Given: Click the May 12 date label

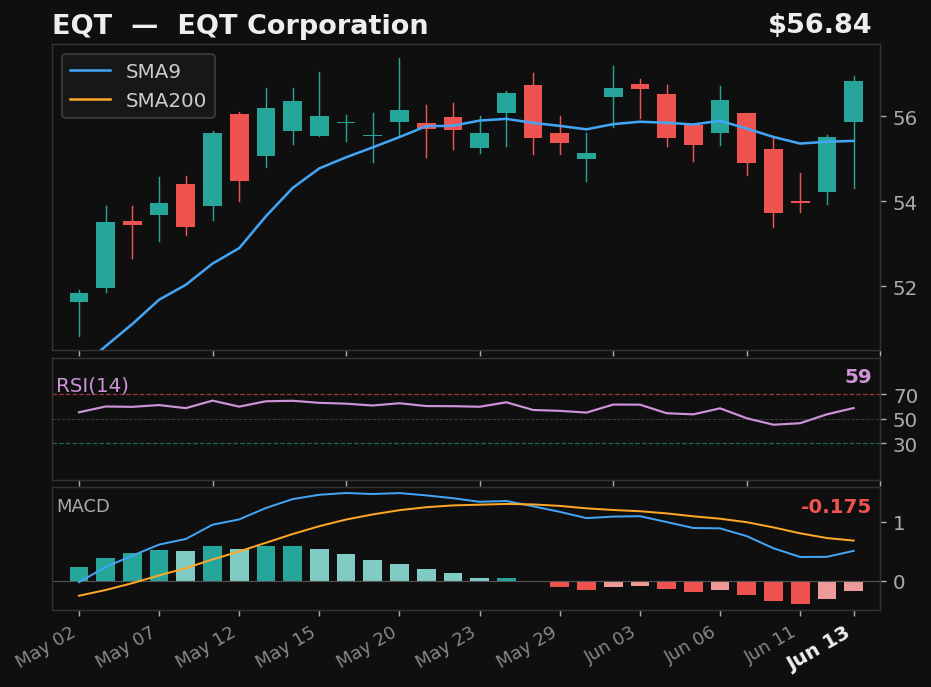Looking at the screenshot, I should [206, 646].
